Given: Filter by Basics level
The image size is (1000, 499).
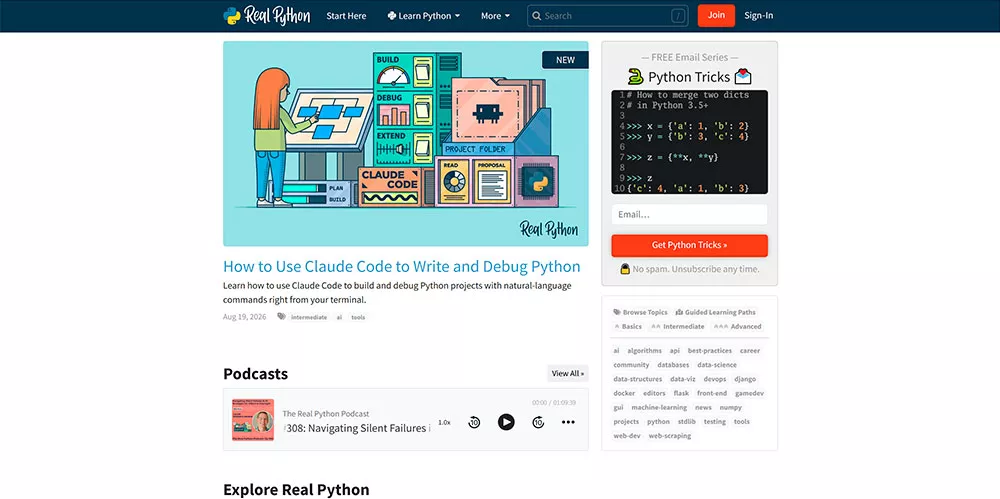Looking at the screenshot, I should click(x=628, y=326).
